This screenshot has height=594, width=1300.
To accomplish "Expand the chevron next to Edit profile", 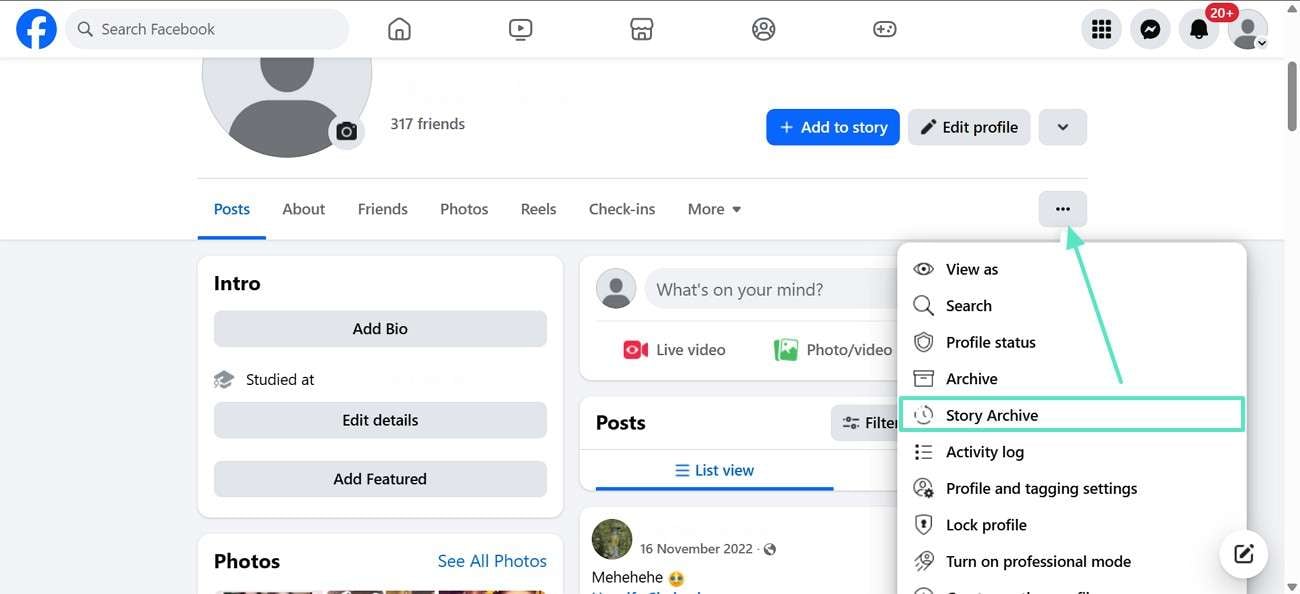I will tap(1062, 127).
